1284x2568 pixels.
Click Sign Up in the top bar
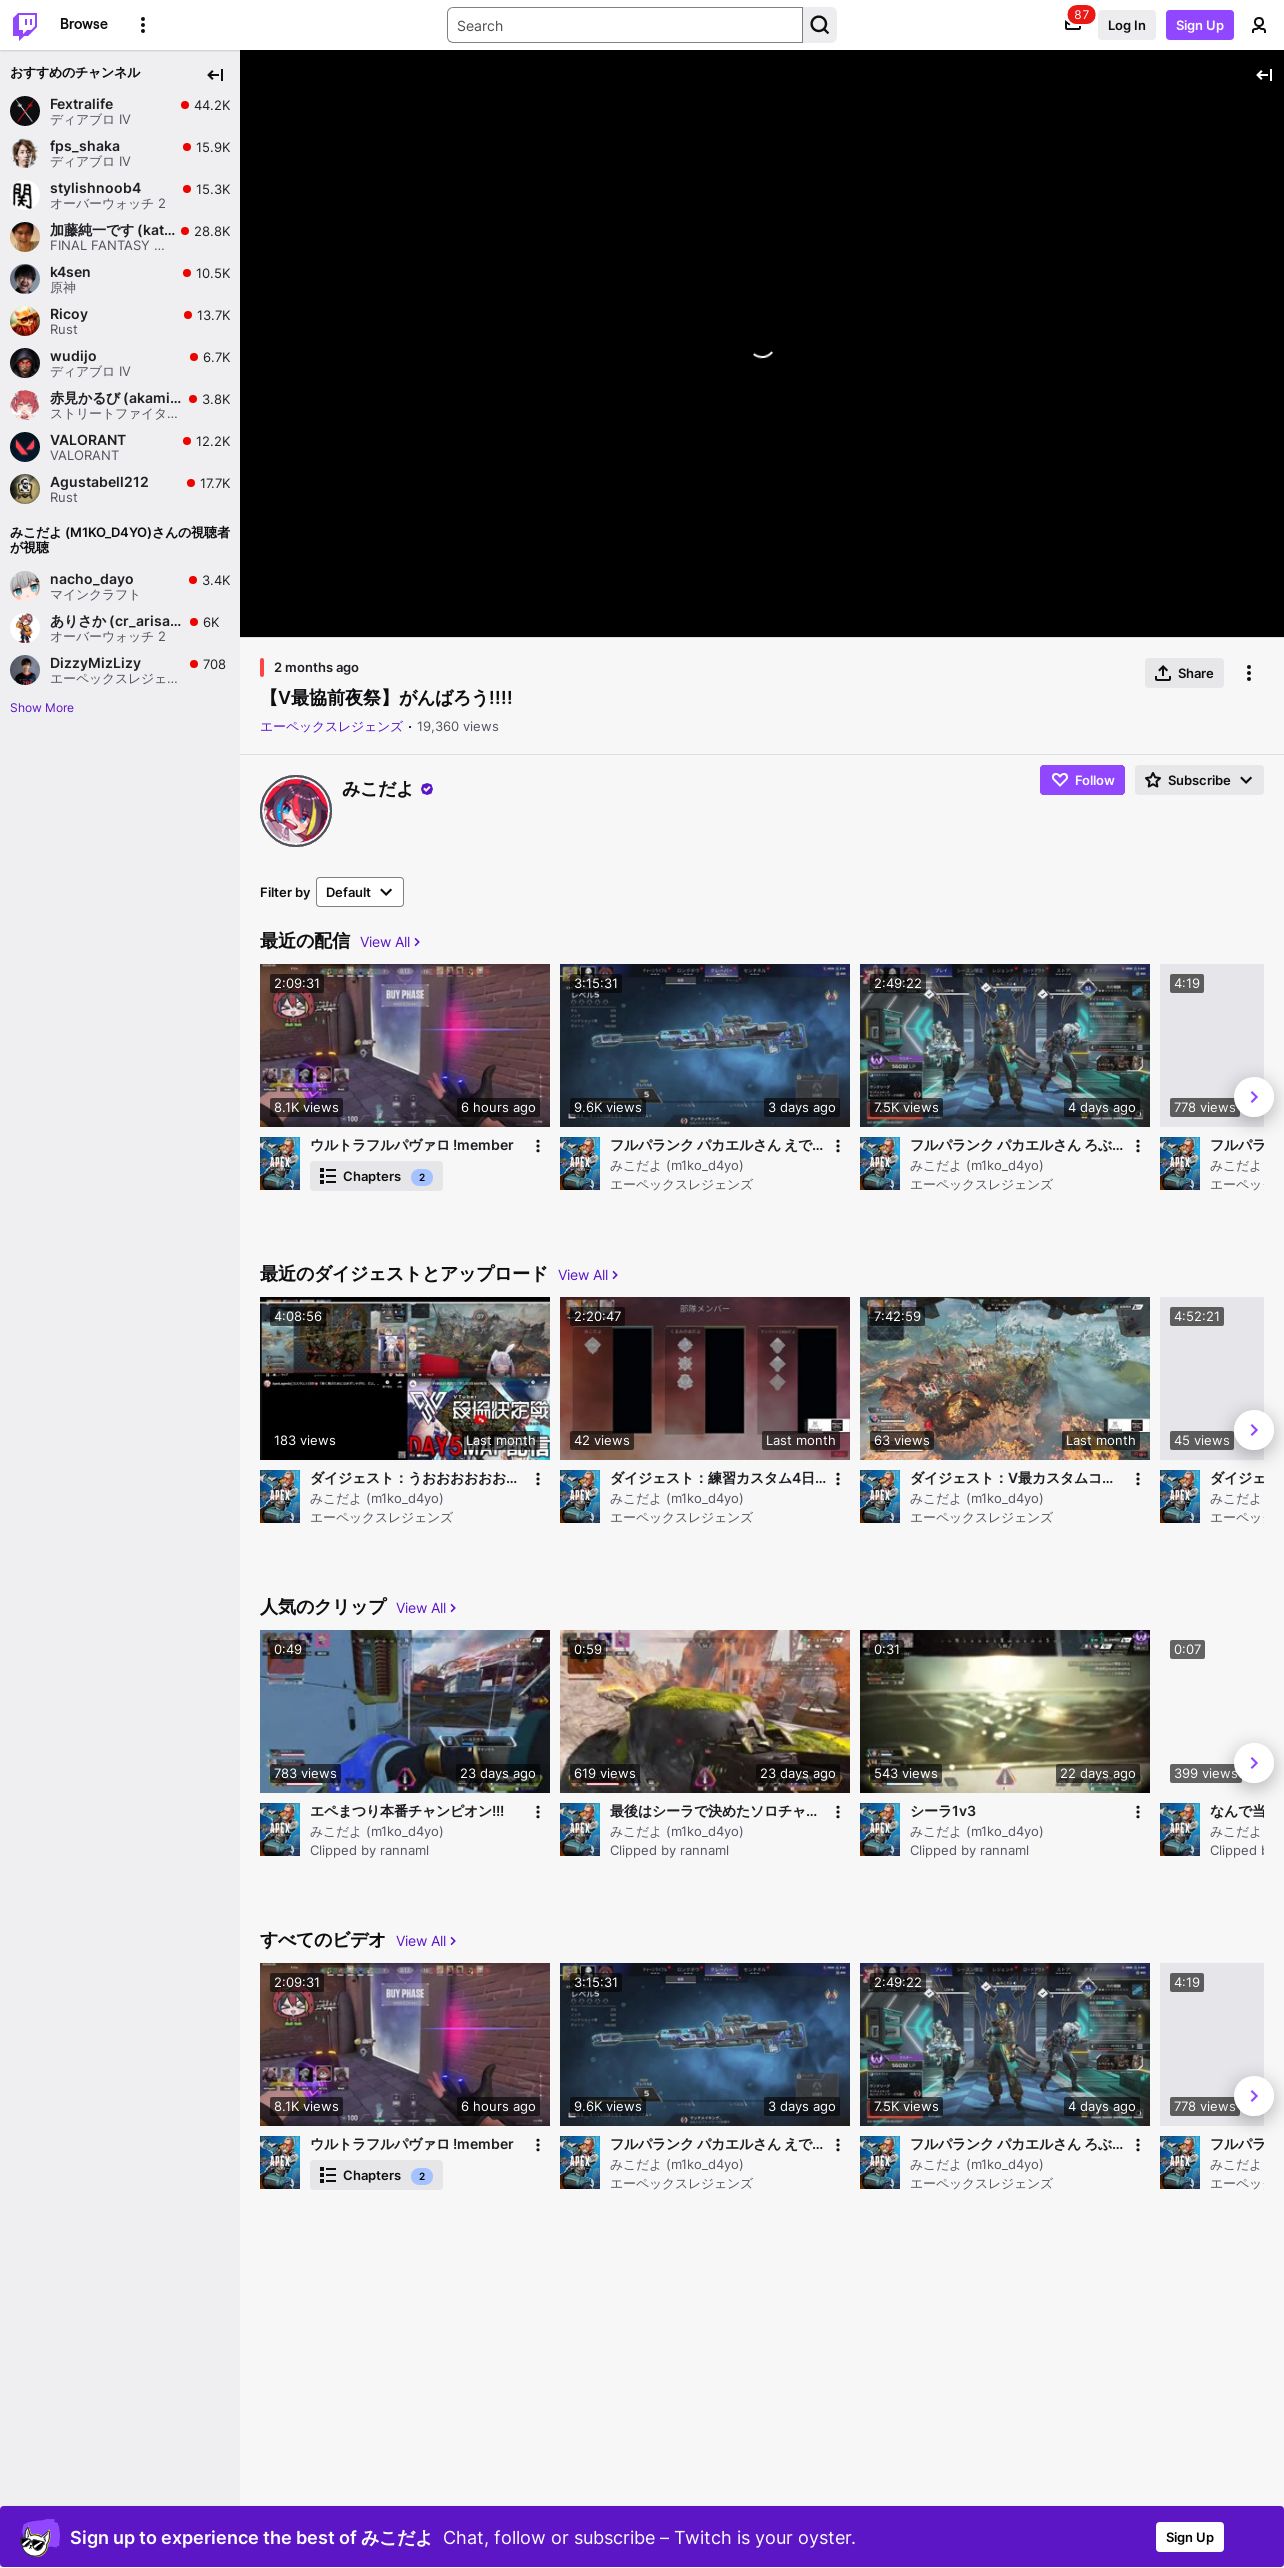[x=1200, y=25]
